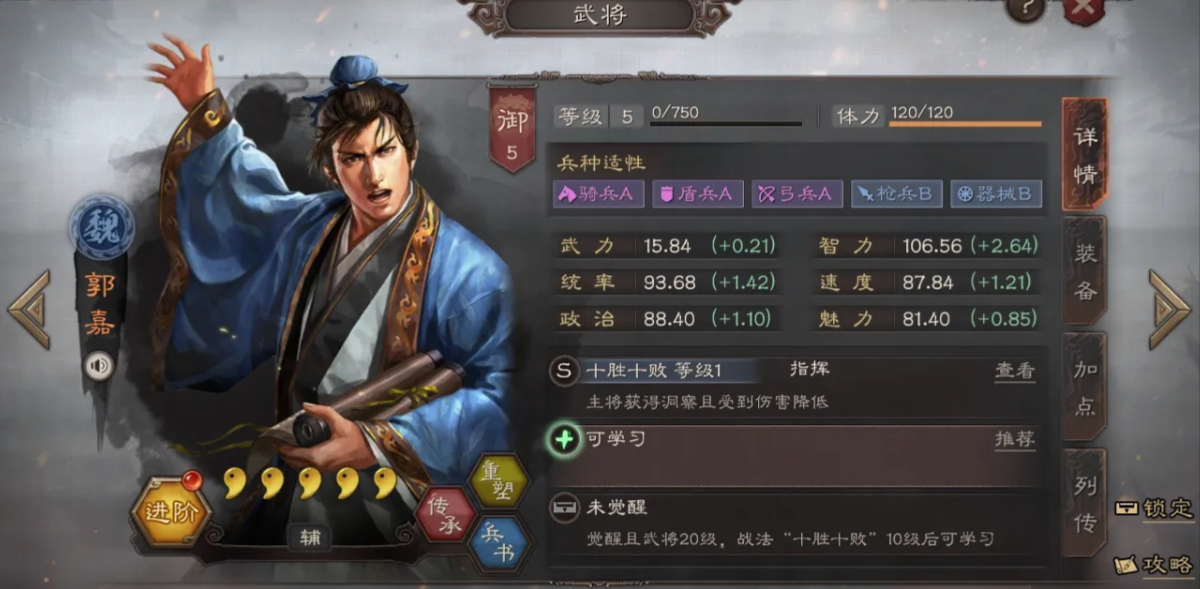The height and width of the screenshot is (589, 1200).
Task: Open the 兵书 war book hexagon icon
Action: pos(497,545)
